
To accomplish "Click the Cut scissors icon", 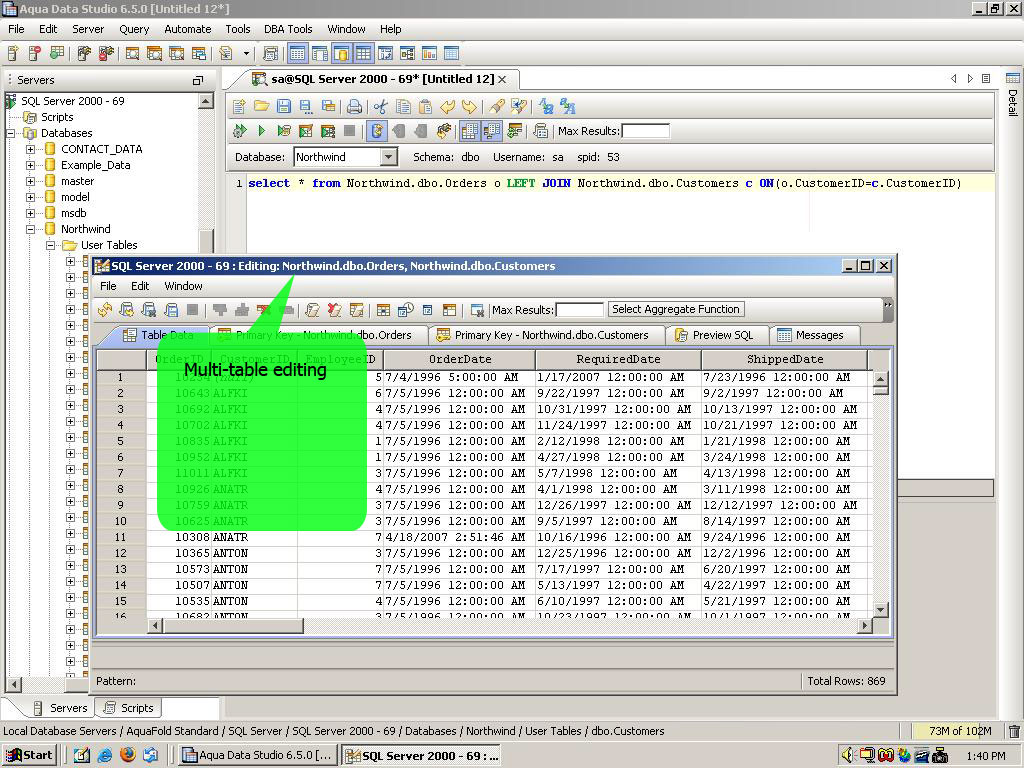I will pyautogui.click(x=381, y=106).
